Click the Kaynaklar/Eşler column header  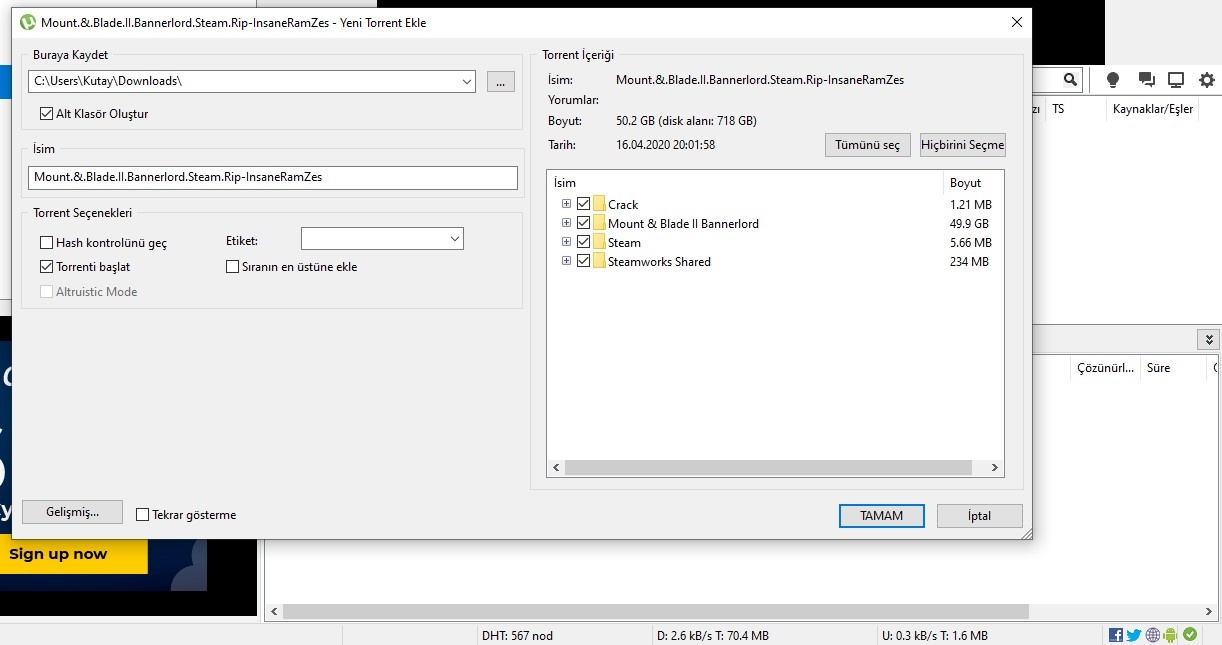click(1153, 109)
